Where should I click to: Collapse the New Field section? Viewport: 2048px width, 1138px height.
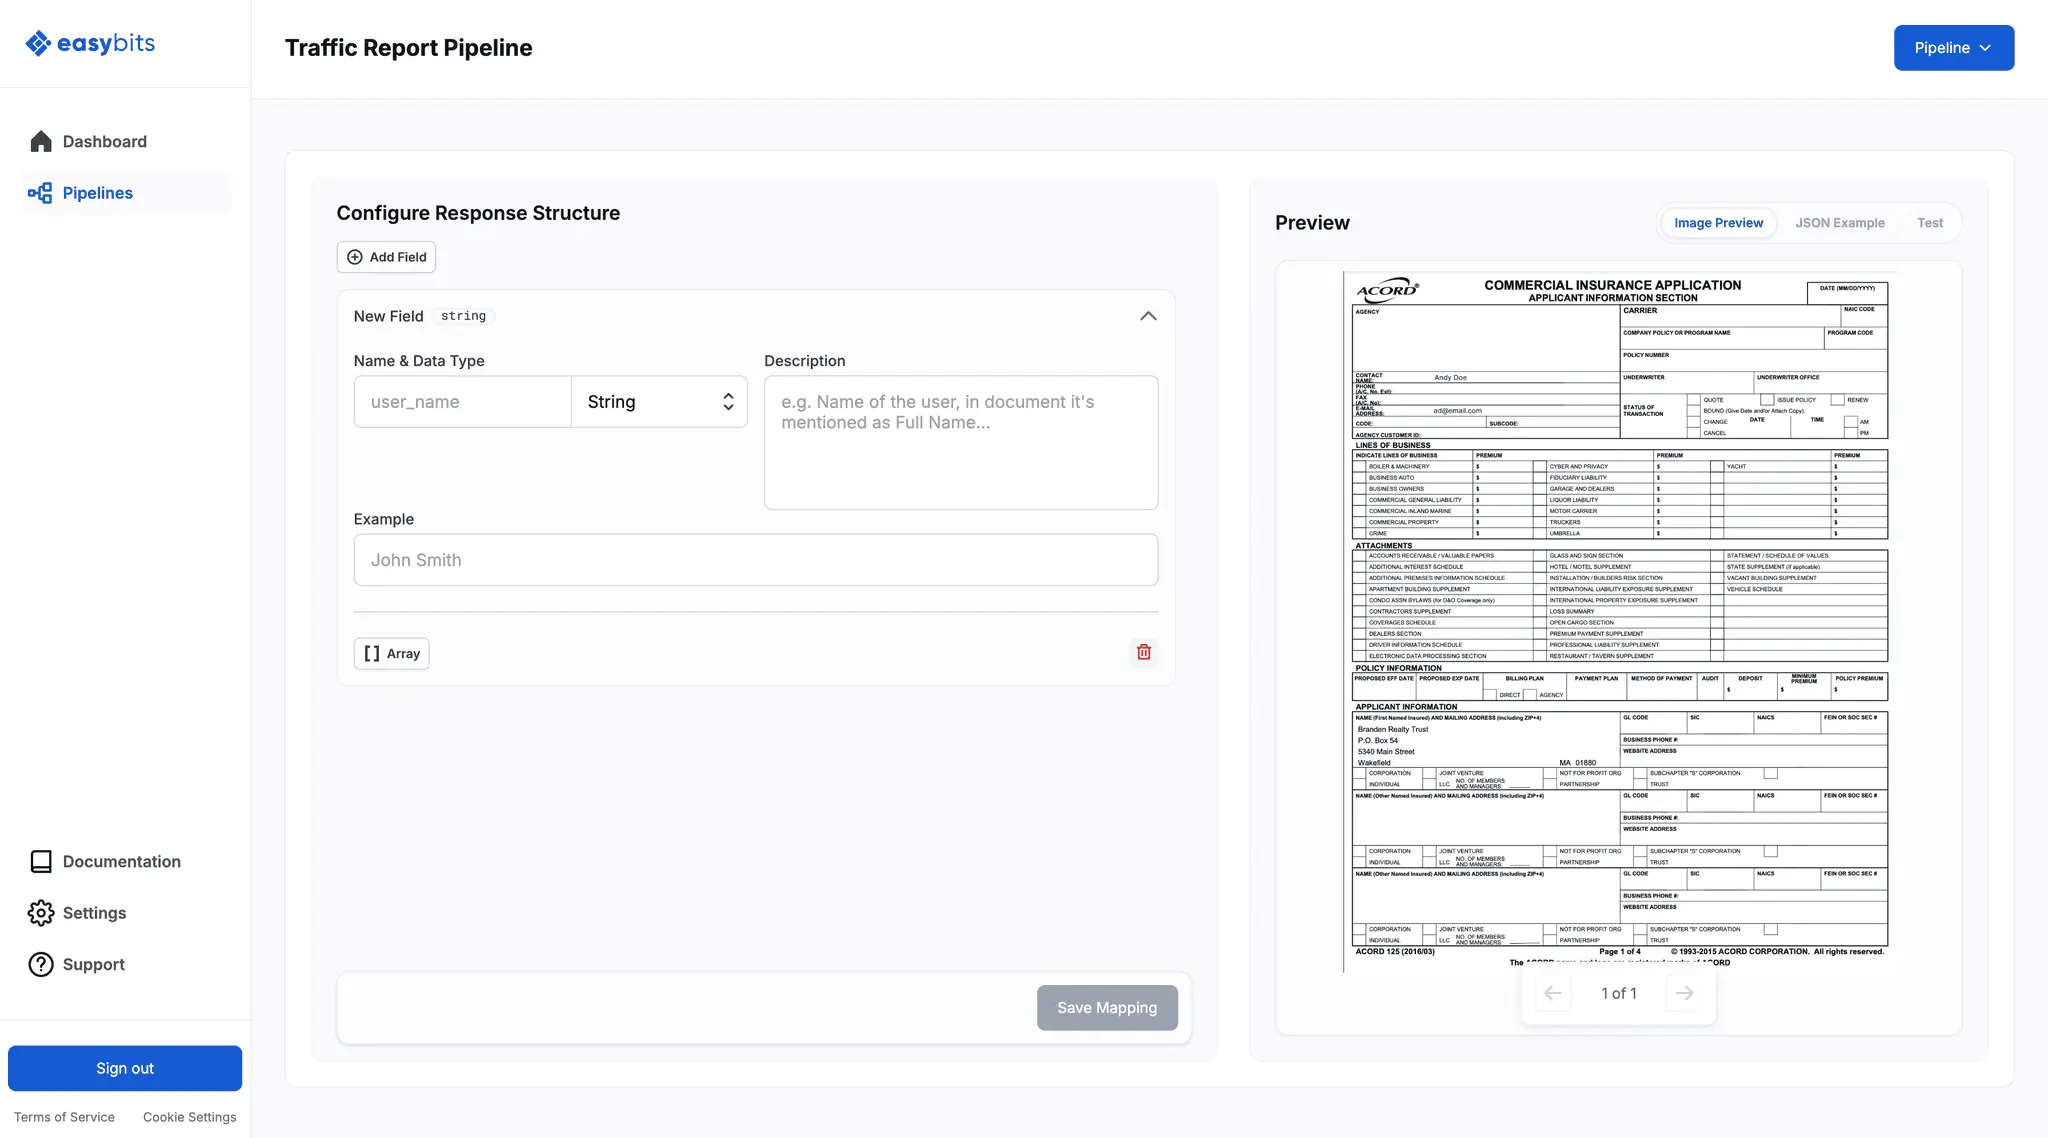pos(1148,316)
